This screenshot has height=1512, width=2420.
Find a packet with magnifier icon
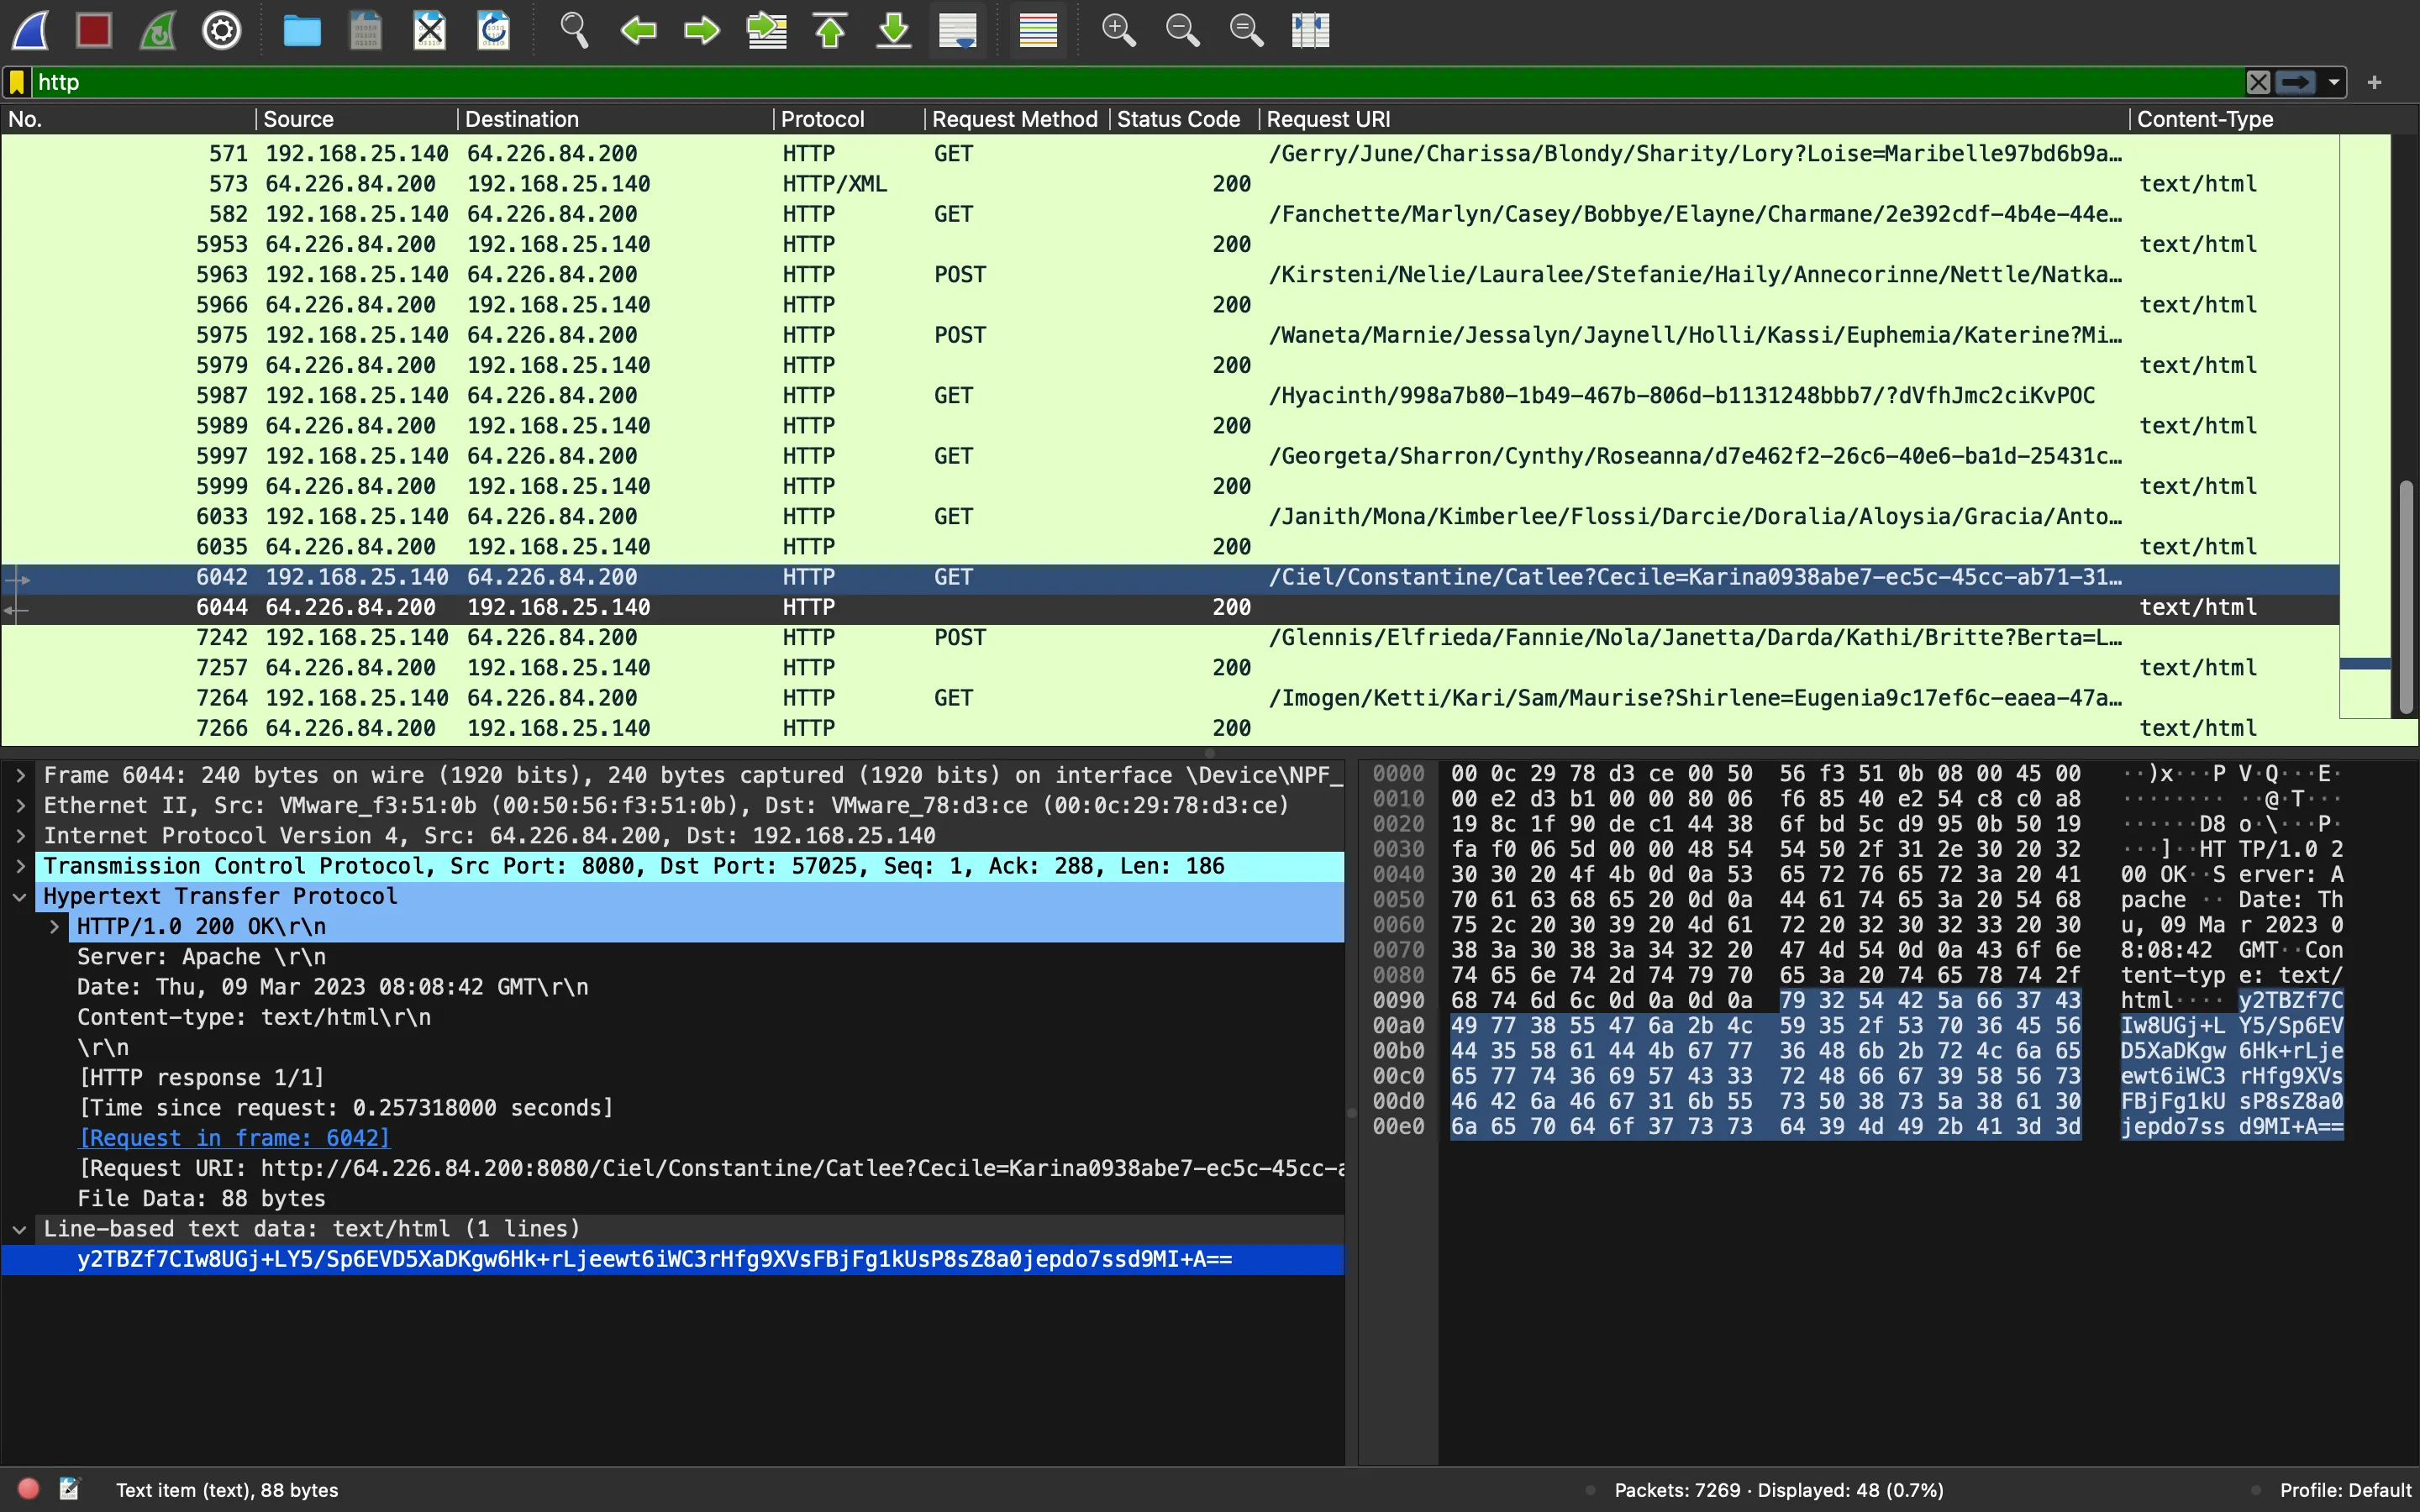point(574,30)
